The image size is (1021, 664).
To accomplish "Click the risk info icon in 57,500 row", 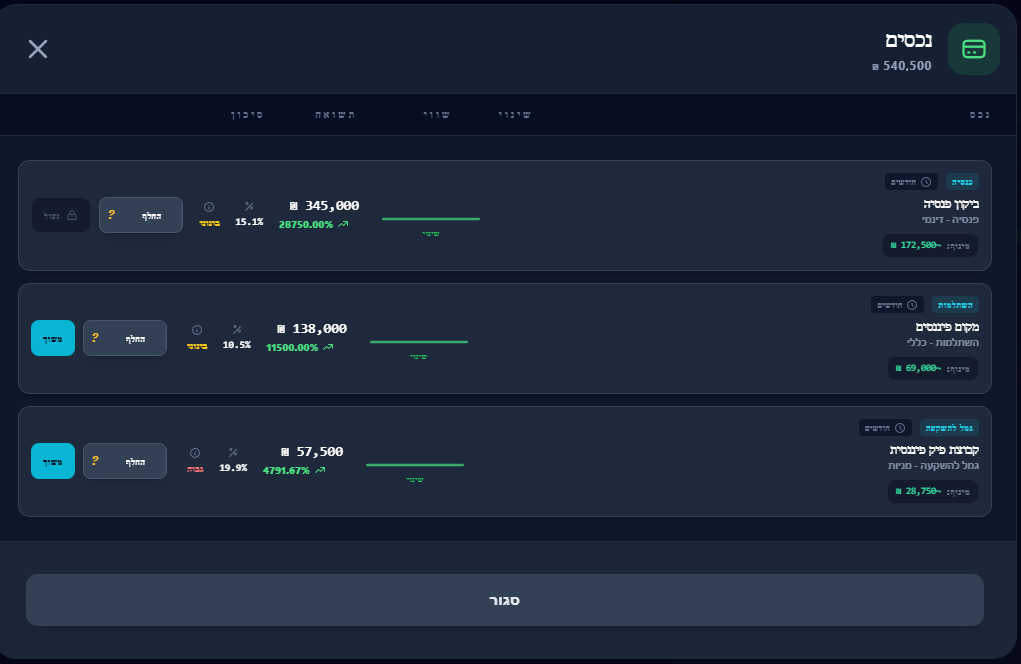I will click(x=195, y=453).
